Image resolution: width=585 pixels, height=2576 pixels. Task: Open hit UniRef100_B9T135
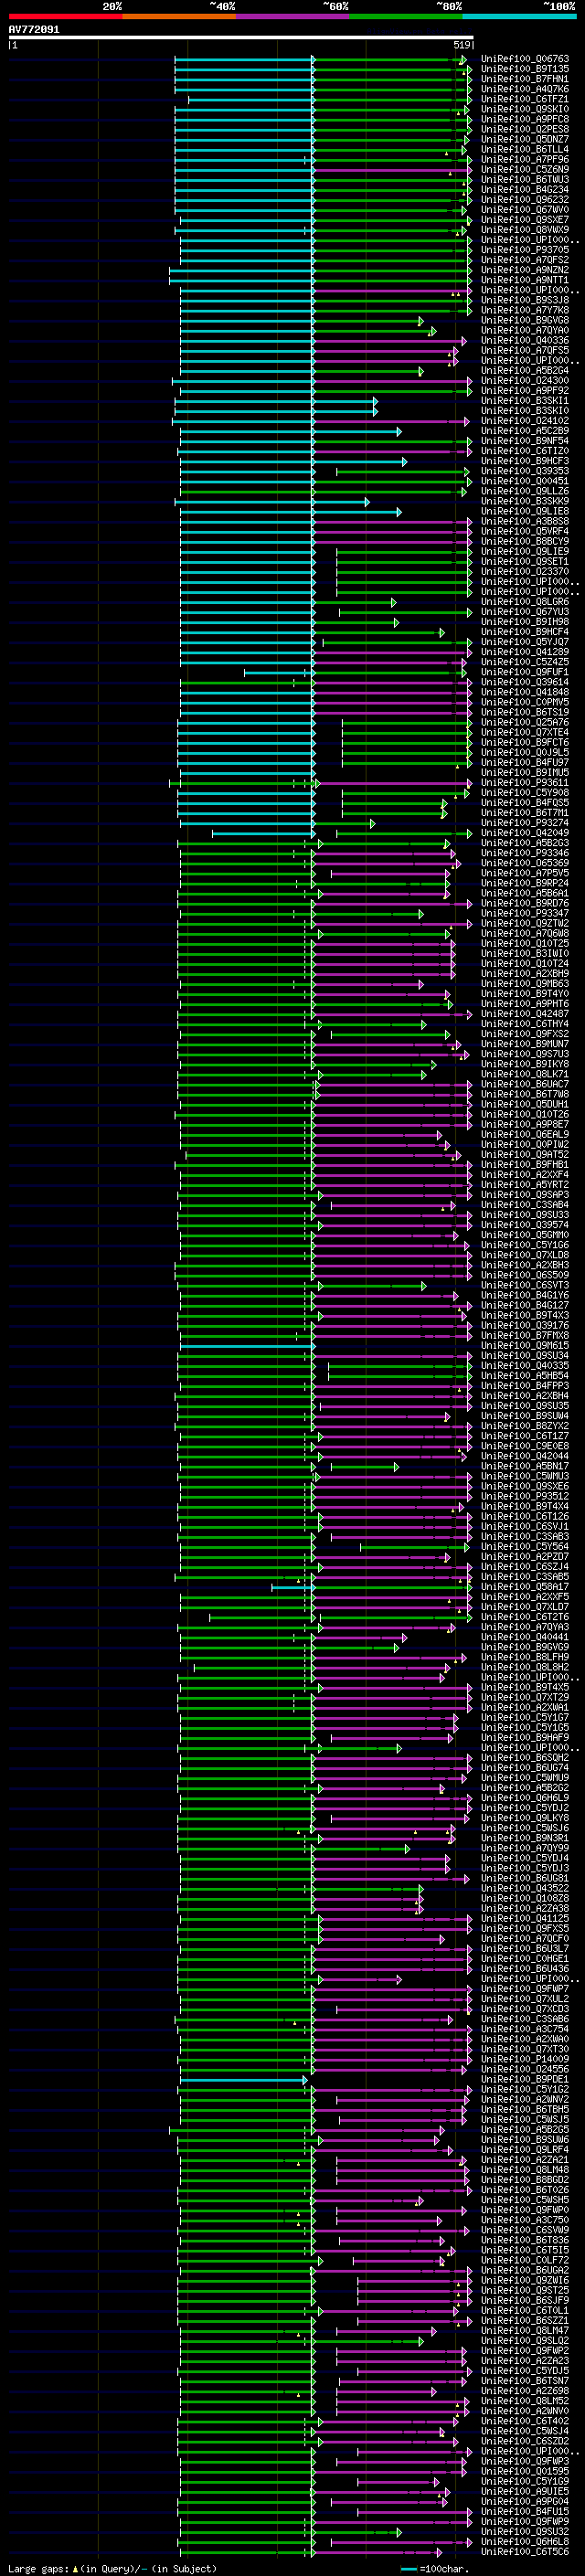[x=525, y=69]
